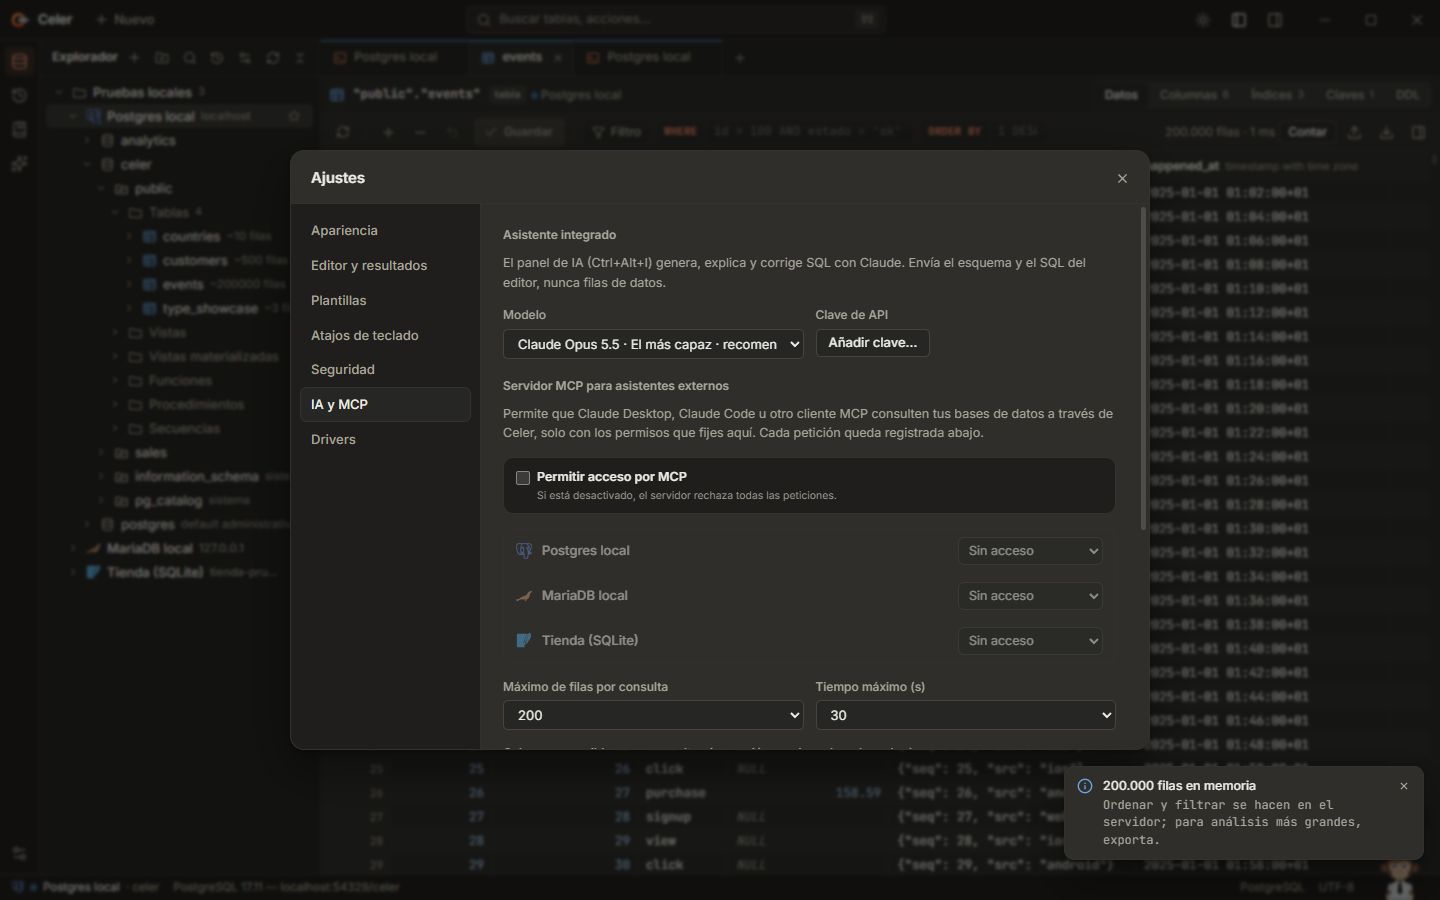Switch to the Columnas tab of the events table
Screen dimensions: 1440x900
coord(1194,95)
